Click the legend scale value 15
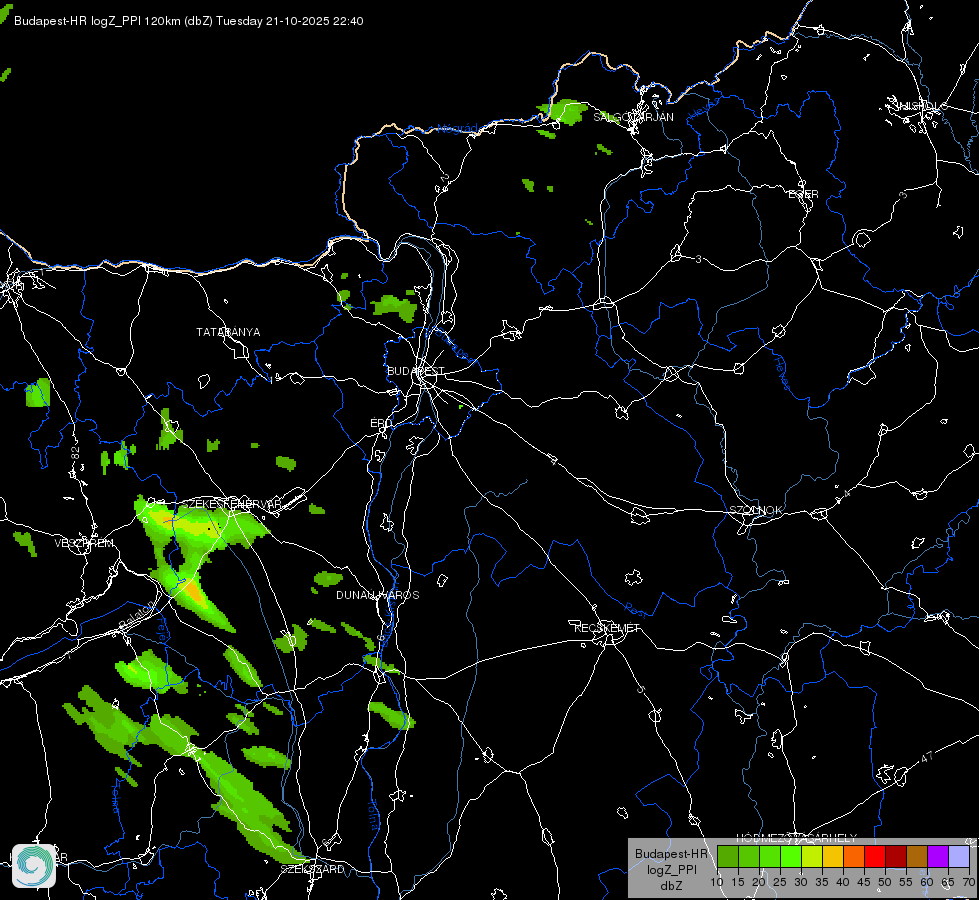 click(738, 883)
